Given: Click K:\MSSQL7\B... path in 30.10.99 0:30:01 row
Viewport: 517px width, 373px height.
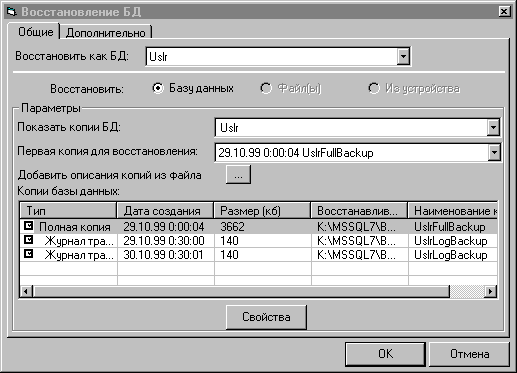Looking at the screenshot, I should click(356, 255).
